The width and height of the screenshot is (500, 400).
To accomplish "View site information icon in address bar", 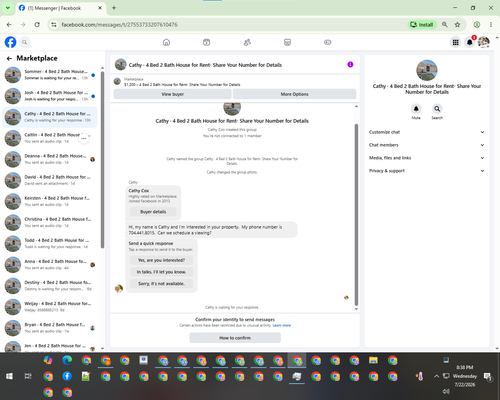I will pos(54,25).
